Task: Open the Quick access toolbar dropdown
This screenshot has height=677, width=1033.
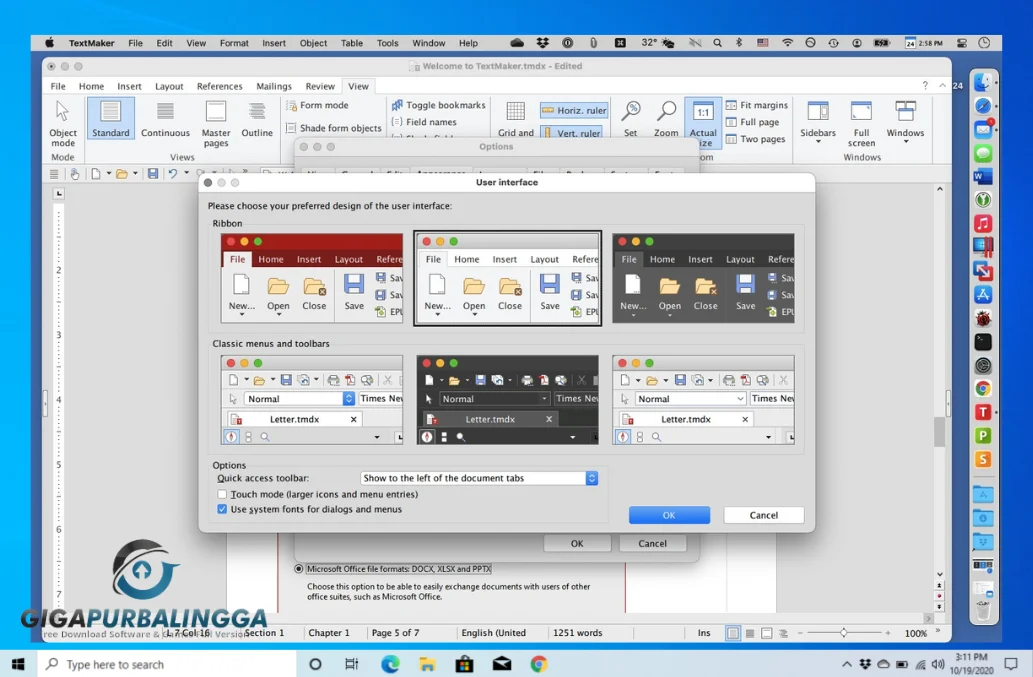Action: coord(590,478)
